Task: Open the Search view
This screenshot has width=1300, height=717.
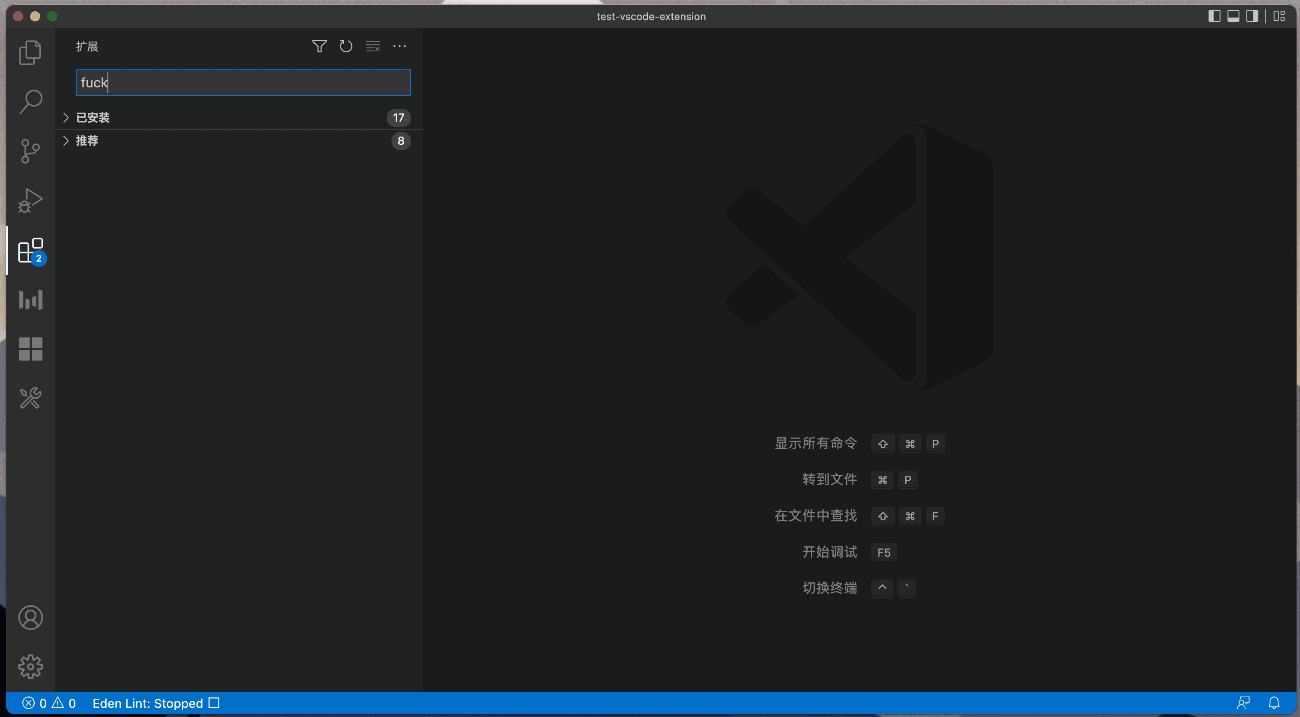Action: coord(31,101)
